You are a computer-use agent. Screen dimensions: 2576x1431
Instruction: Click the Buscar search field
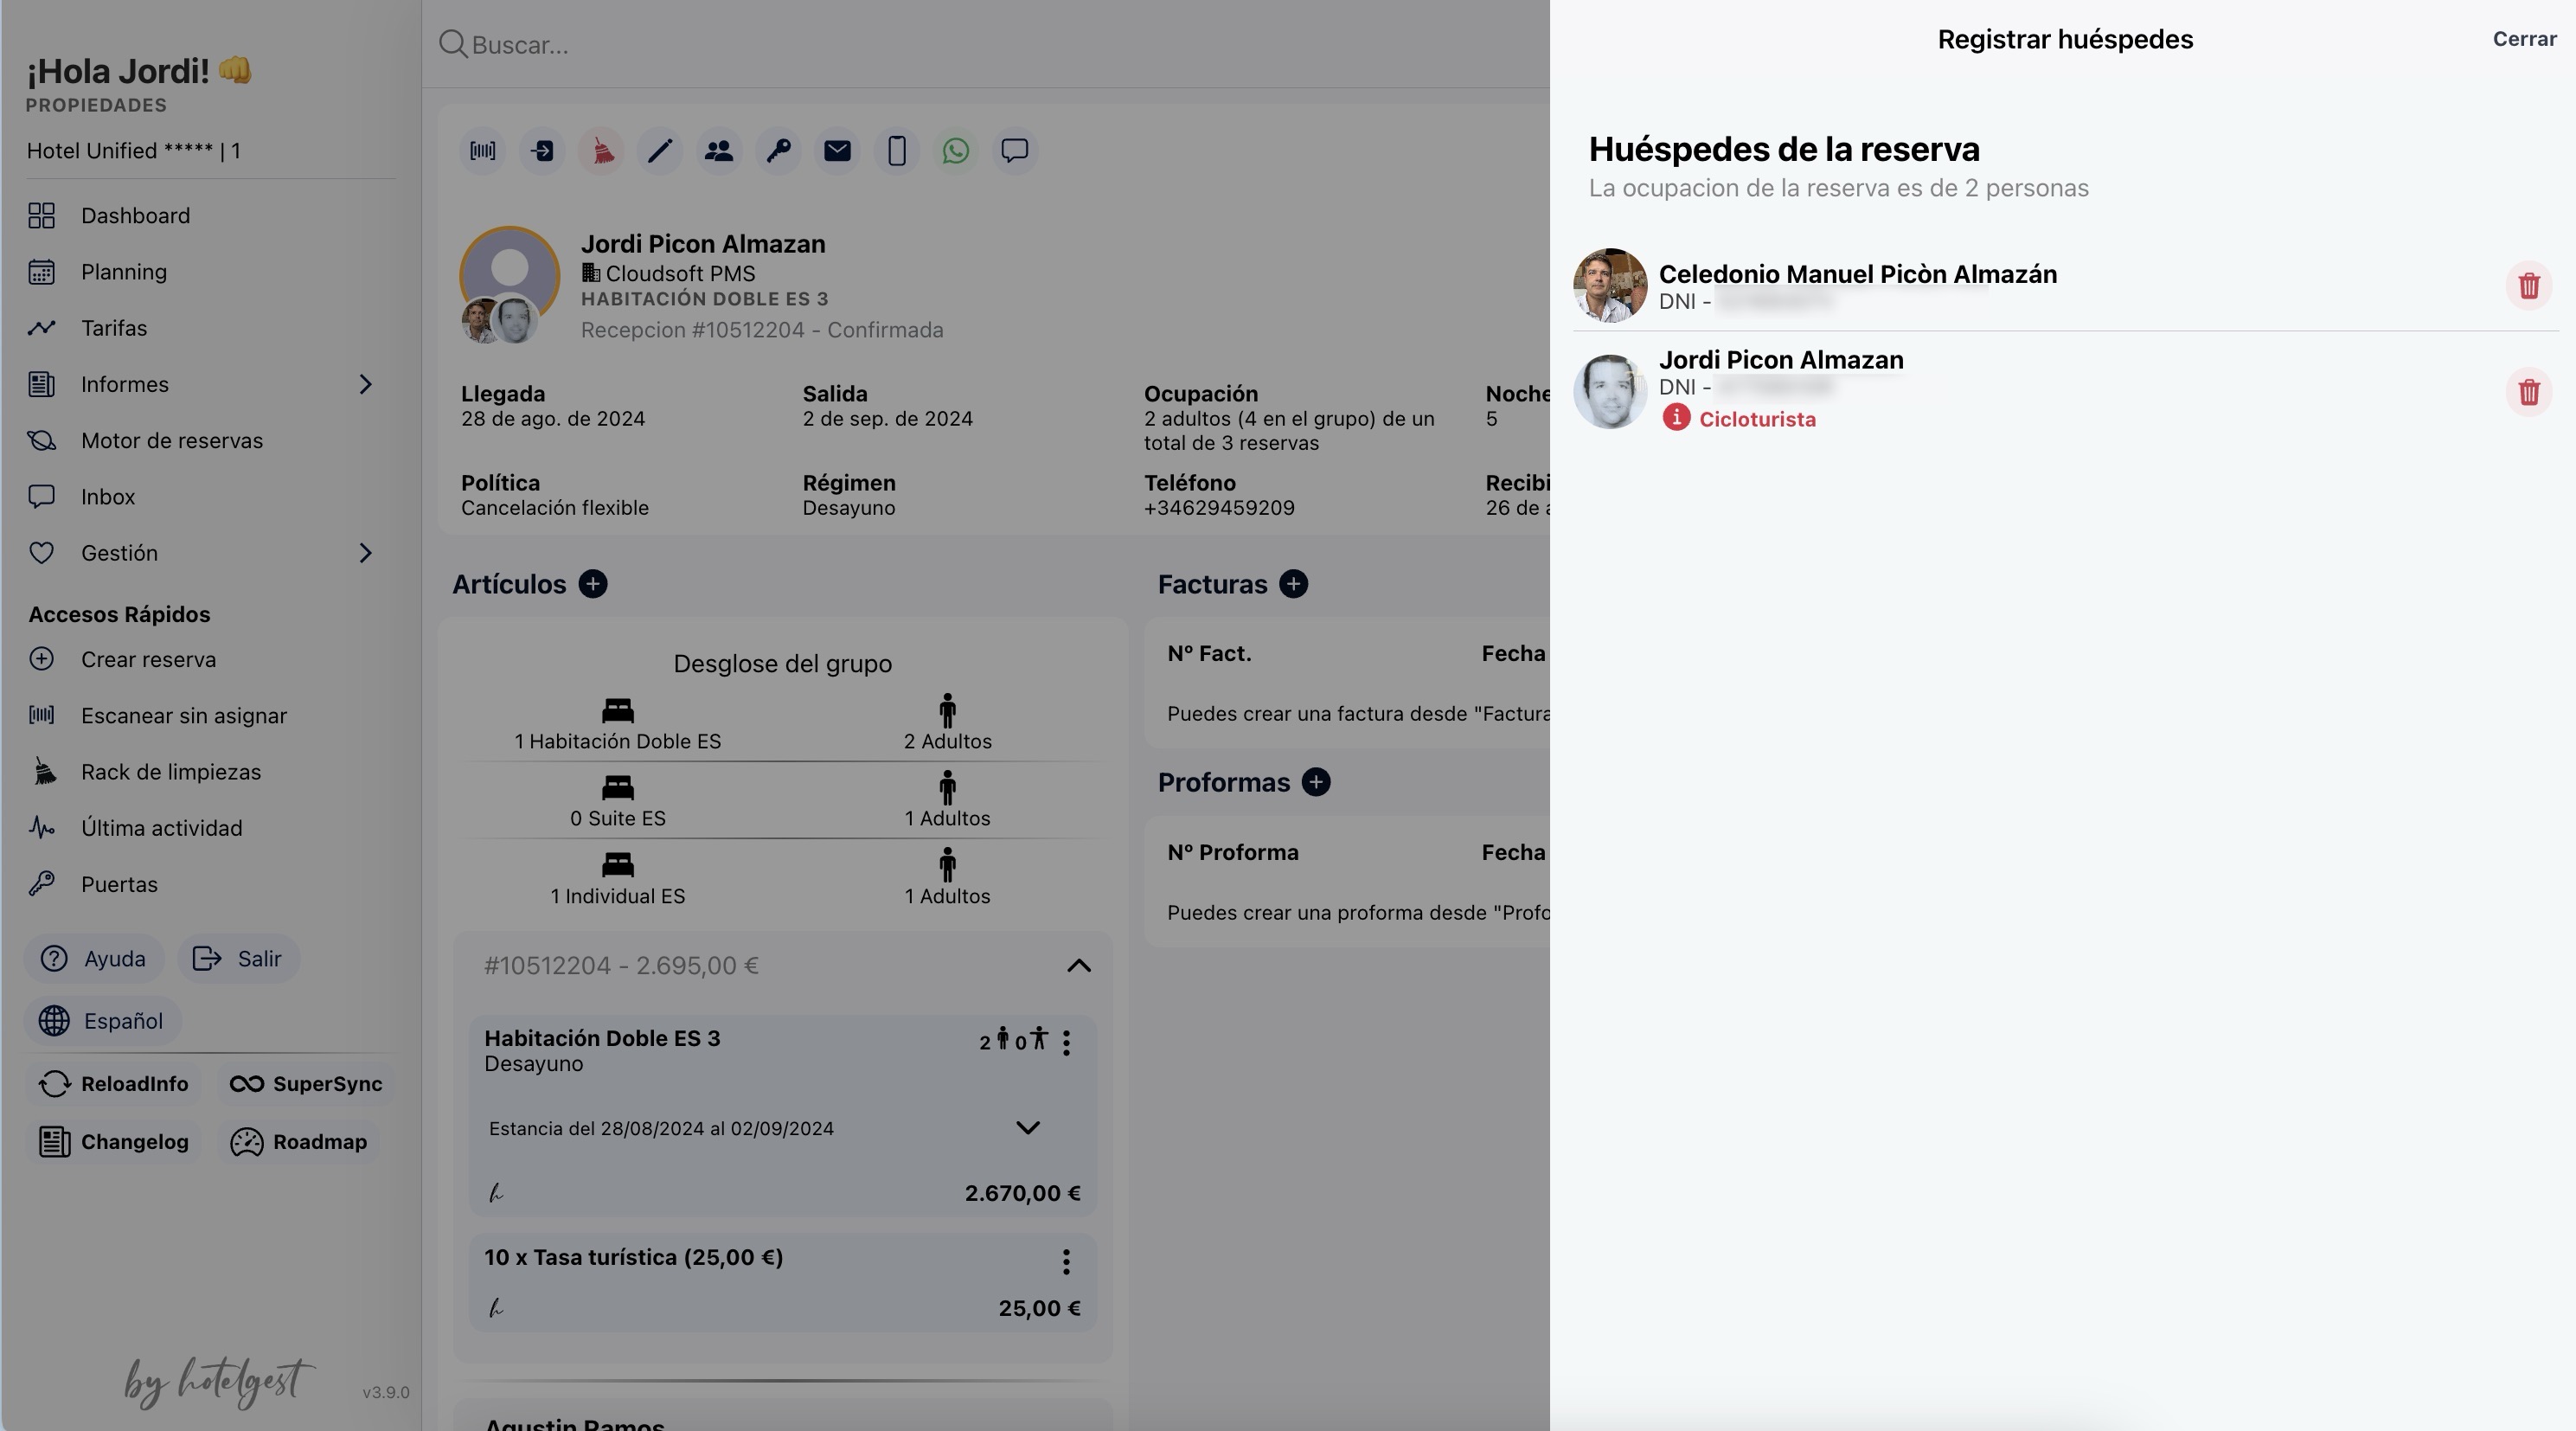point(900,45)
